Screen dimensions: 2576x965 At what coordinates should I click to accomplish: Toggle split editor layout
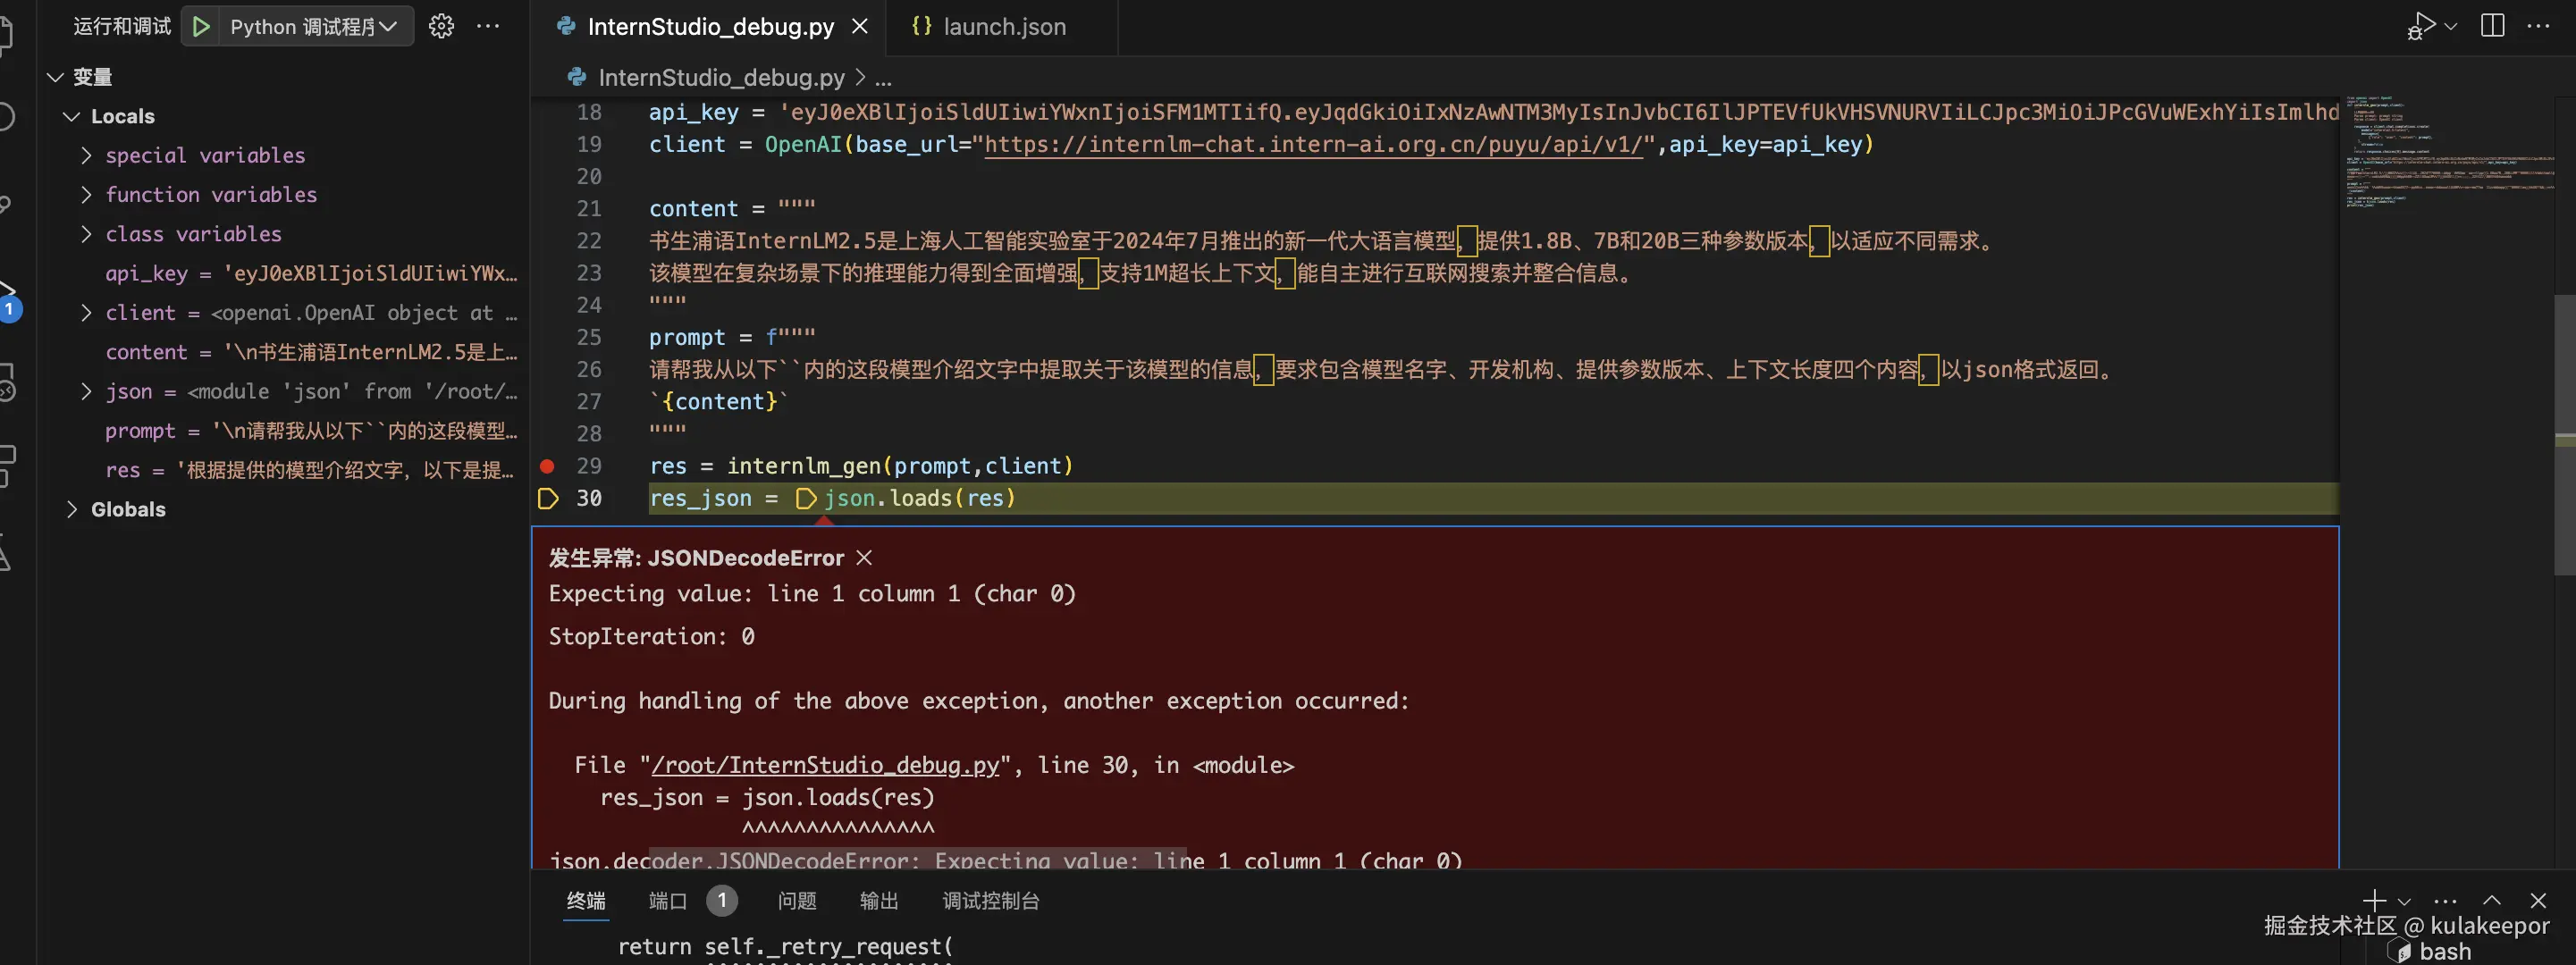[x=2491, y=25]
